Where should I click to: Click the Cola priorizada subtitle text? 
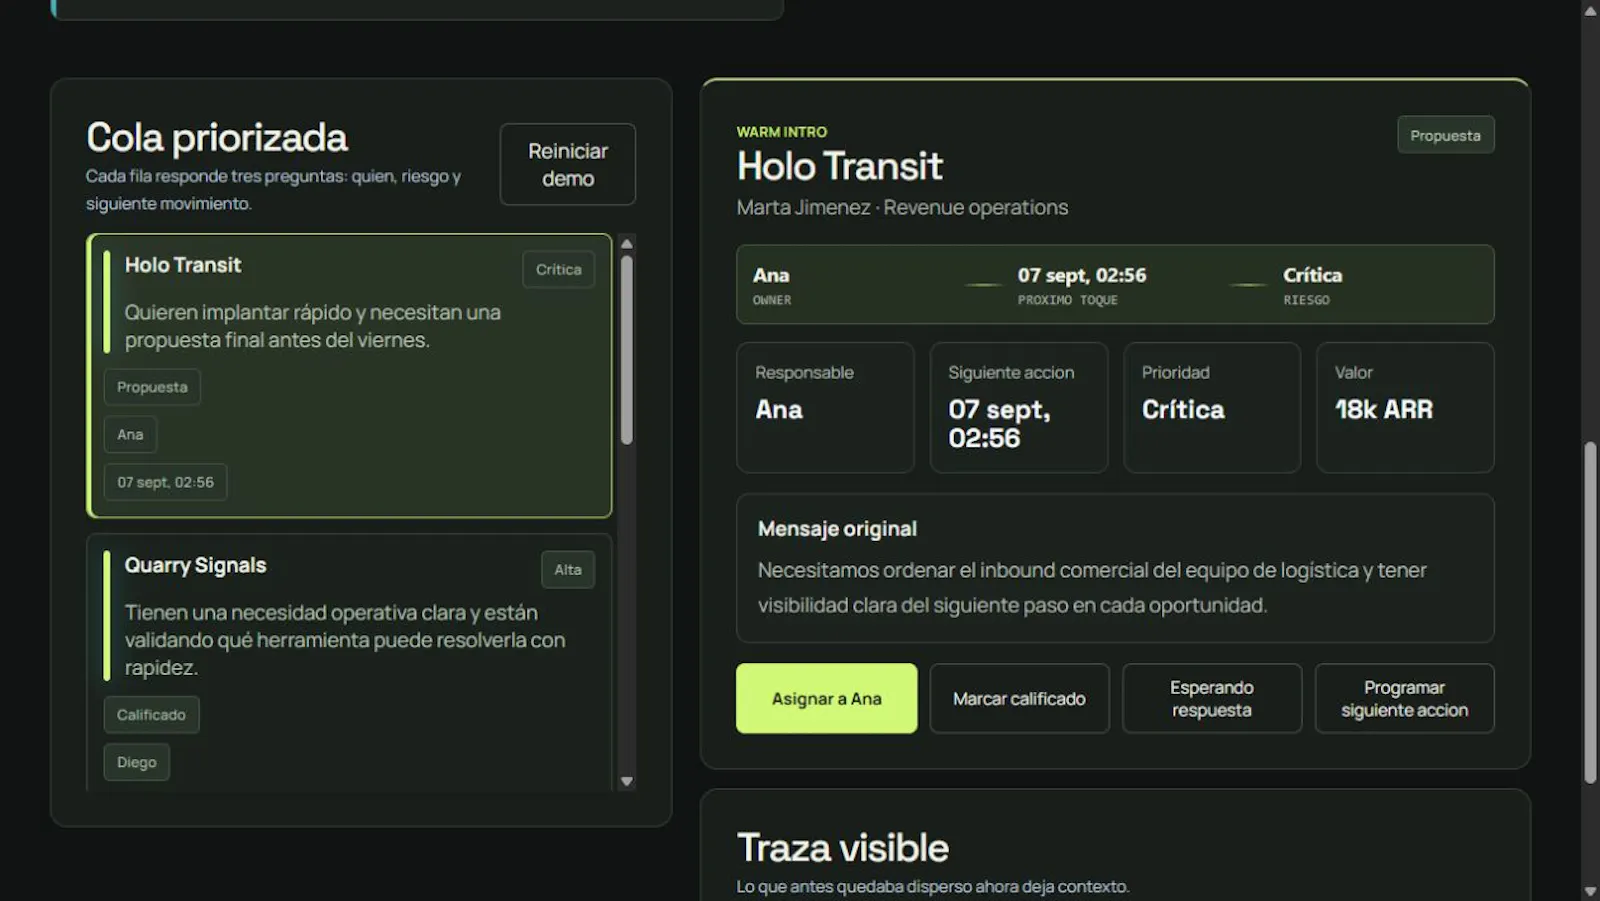coord(273,190)
